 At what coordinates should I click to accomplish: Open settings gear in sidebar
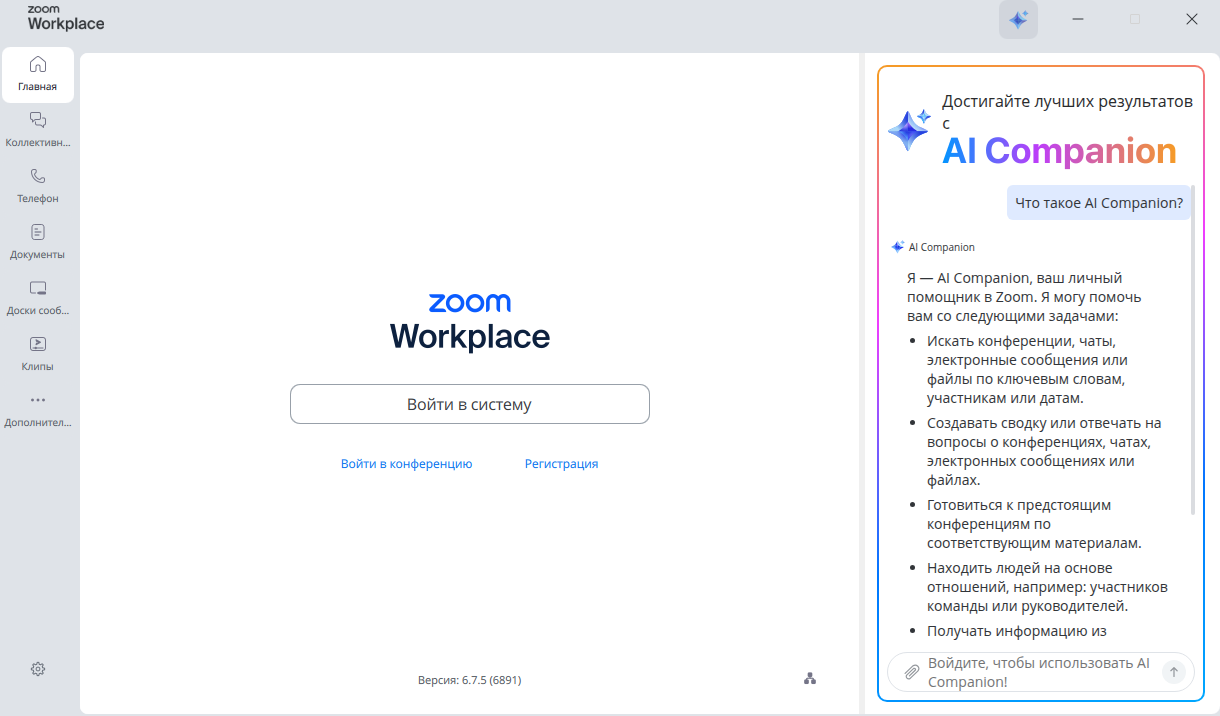point(38,669)
